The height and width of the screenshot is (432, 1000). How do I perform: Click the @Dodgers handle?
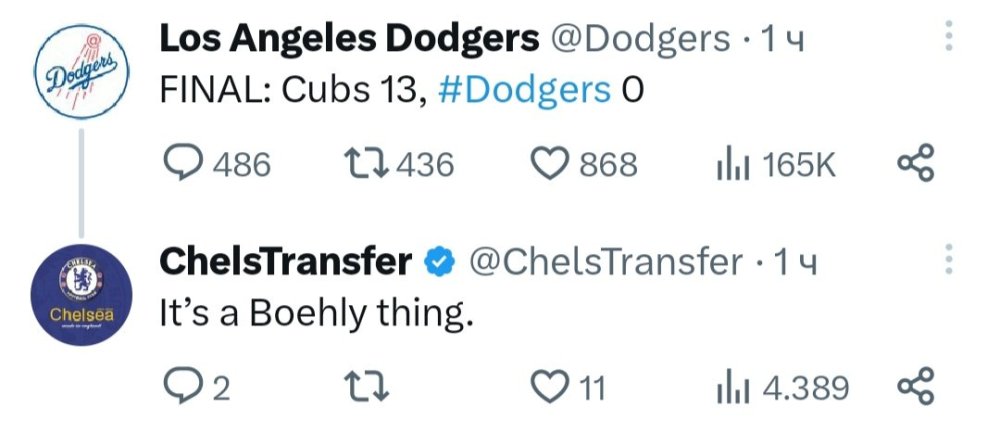tap(639, 40)
